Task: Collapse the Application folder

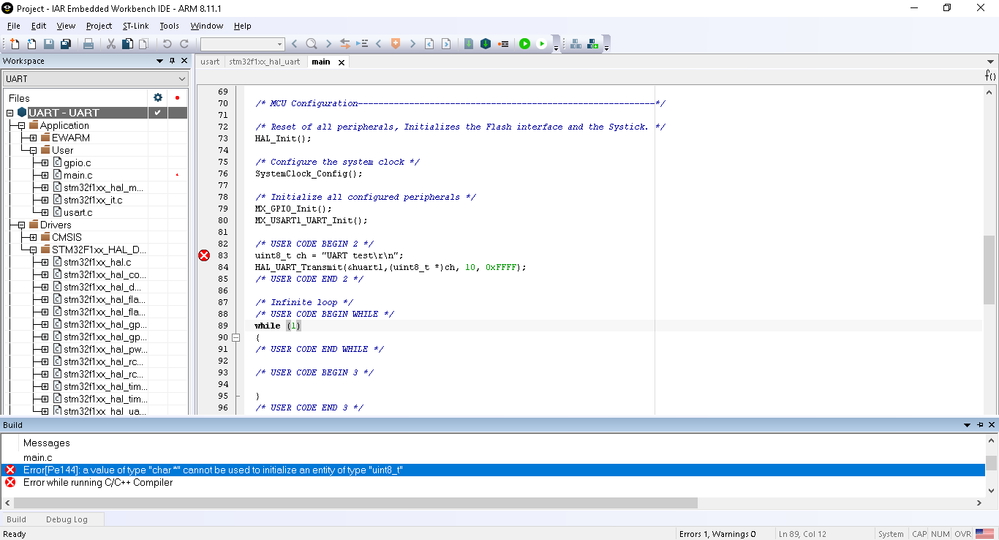Action: click(x=21, y=125)
